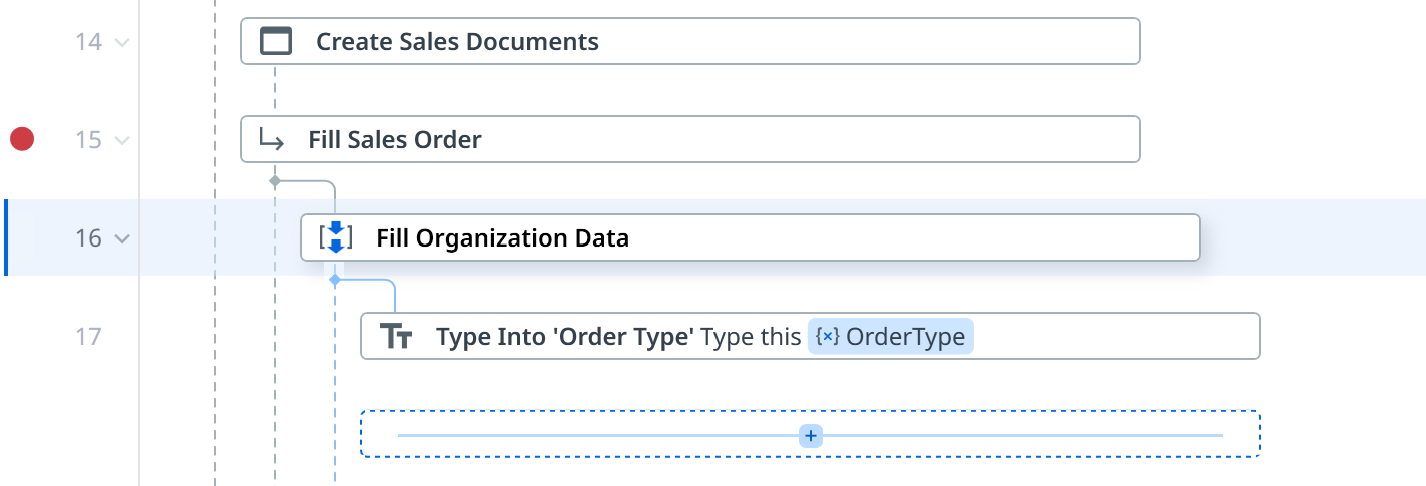Expand the chevron next to line 14

pyautogui.click(x=122, y=42)
